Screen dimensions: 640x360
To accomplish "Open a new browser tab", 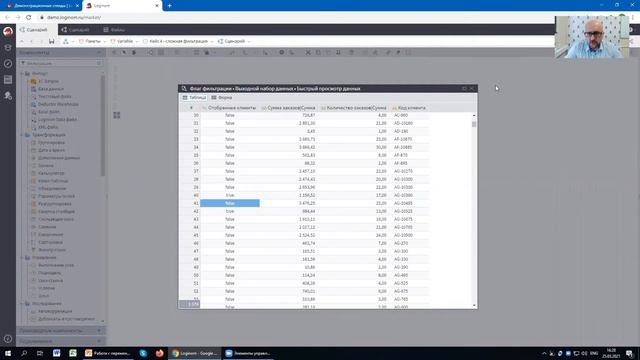I will [169, 6].
